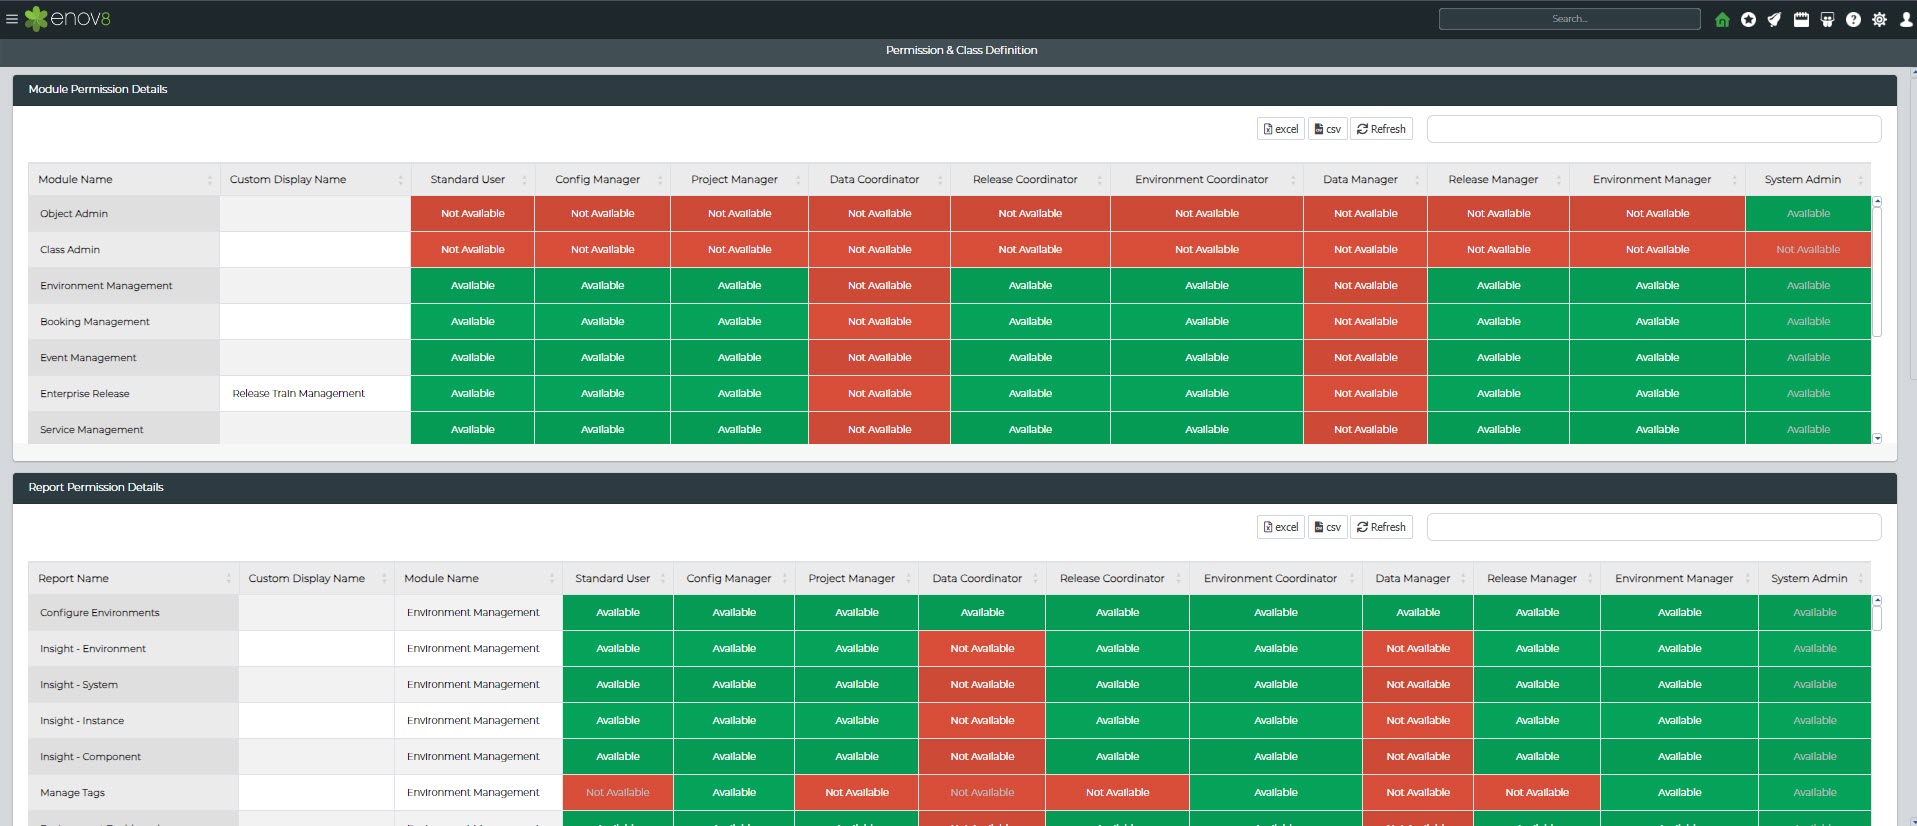This screenshot has height=826, width=1917.
Task: Export Report Permission table to excel
Action: point(1280,527)
